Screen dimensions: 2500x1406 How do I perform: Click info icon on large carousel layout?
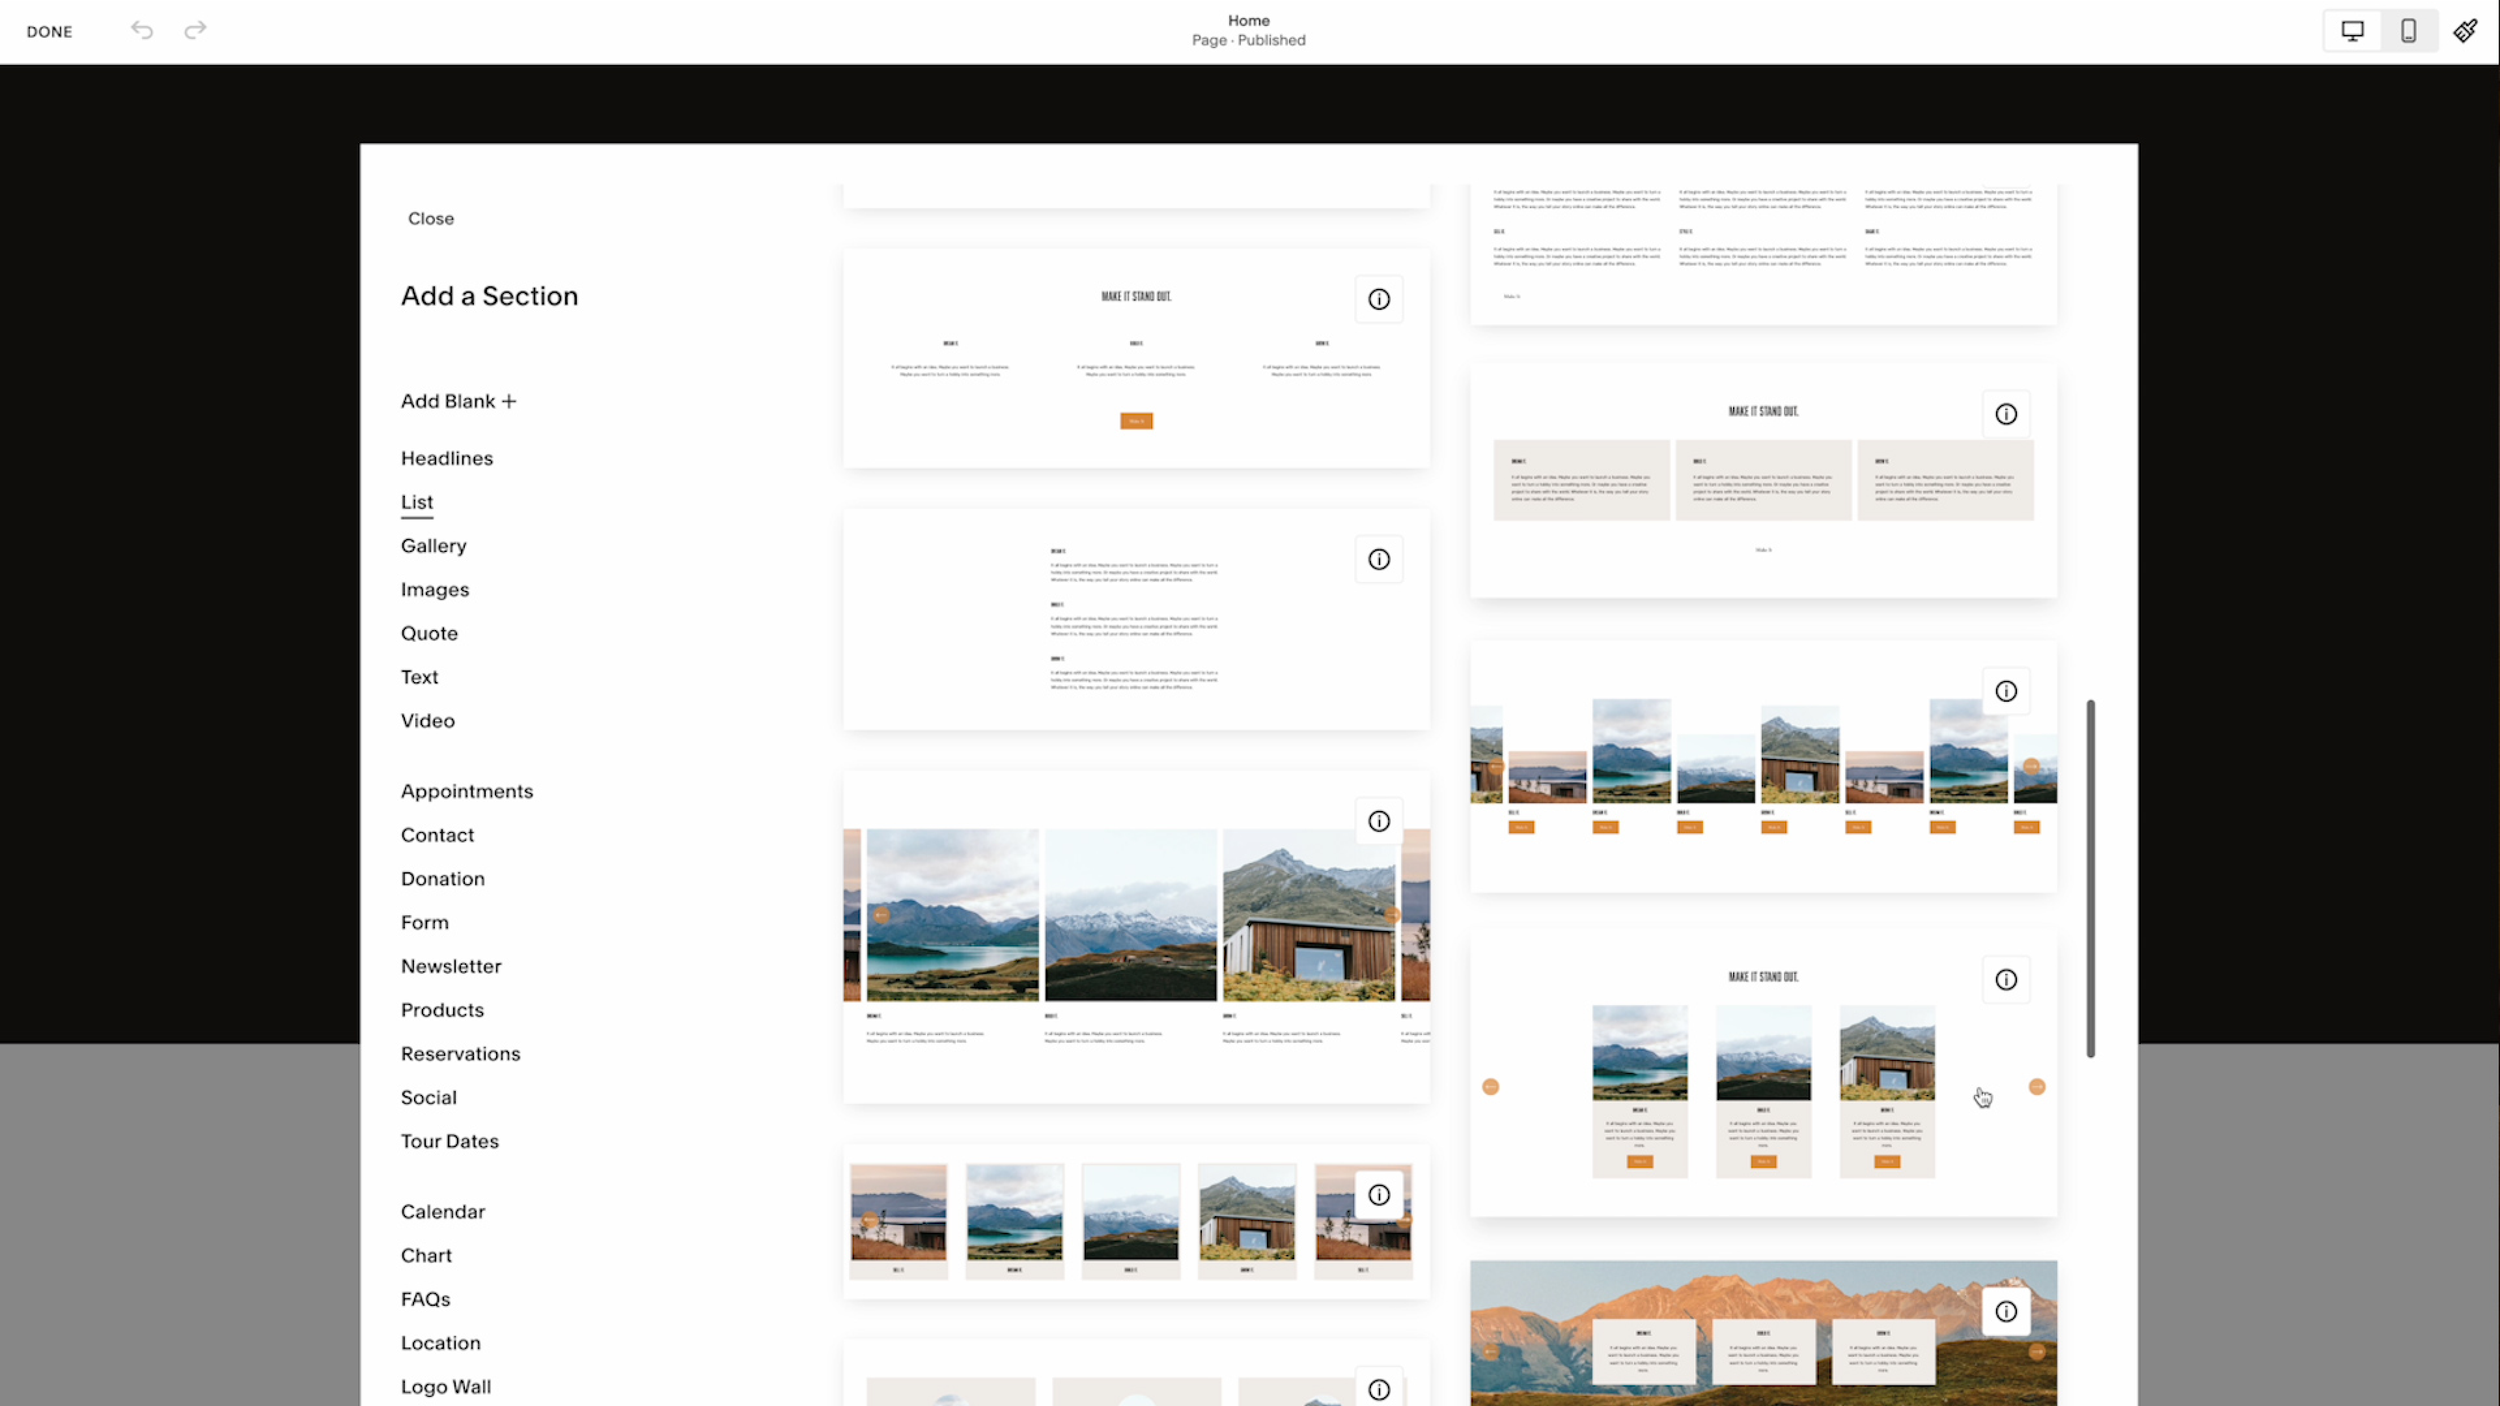click(1379, 821)
